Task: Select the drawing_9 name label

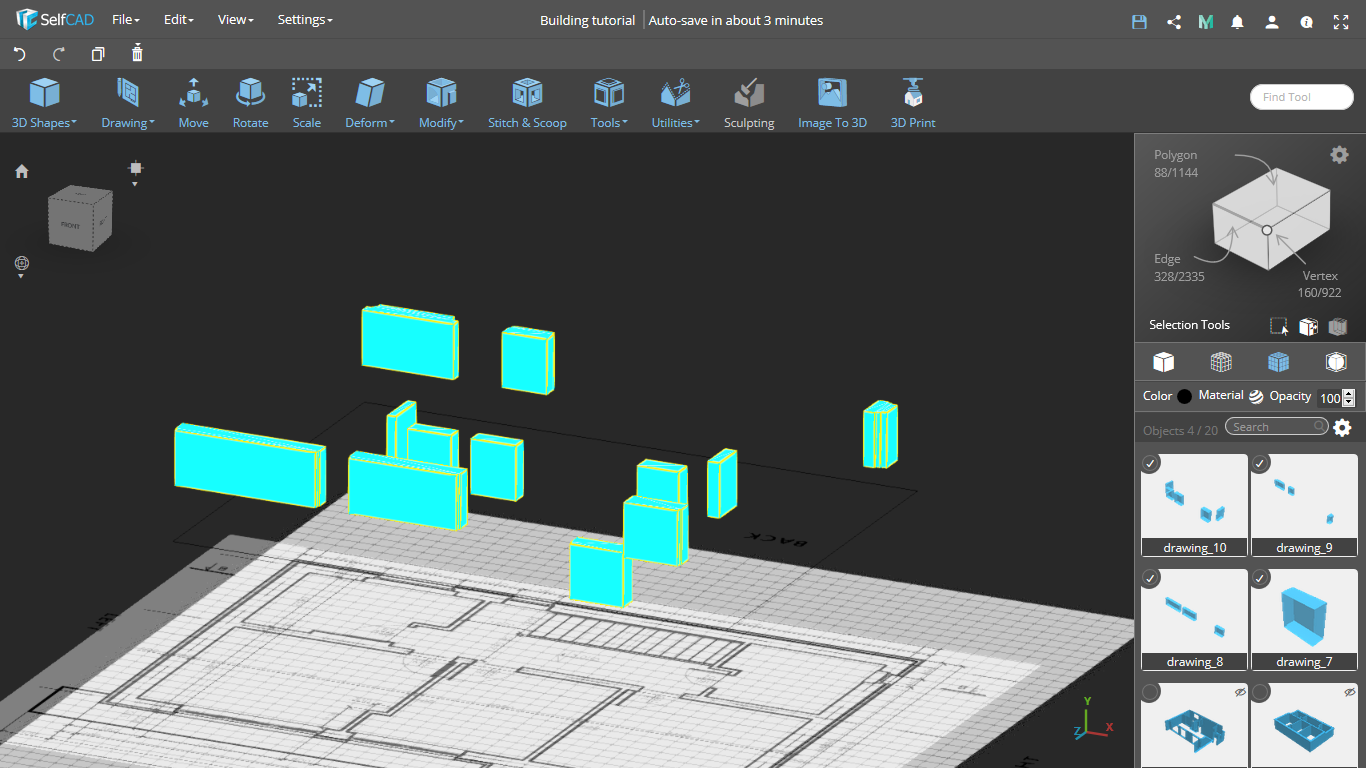Action: coord(1304,547)
